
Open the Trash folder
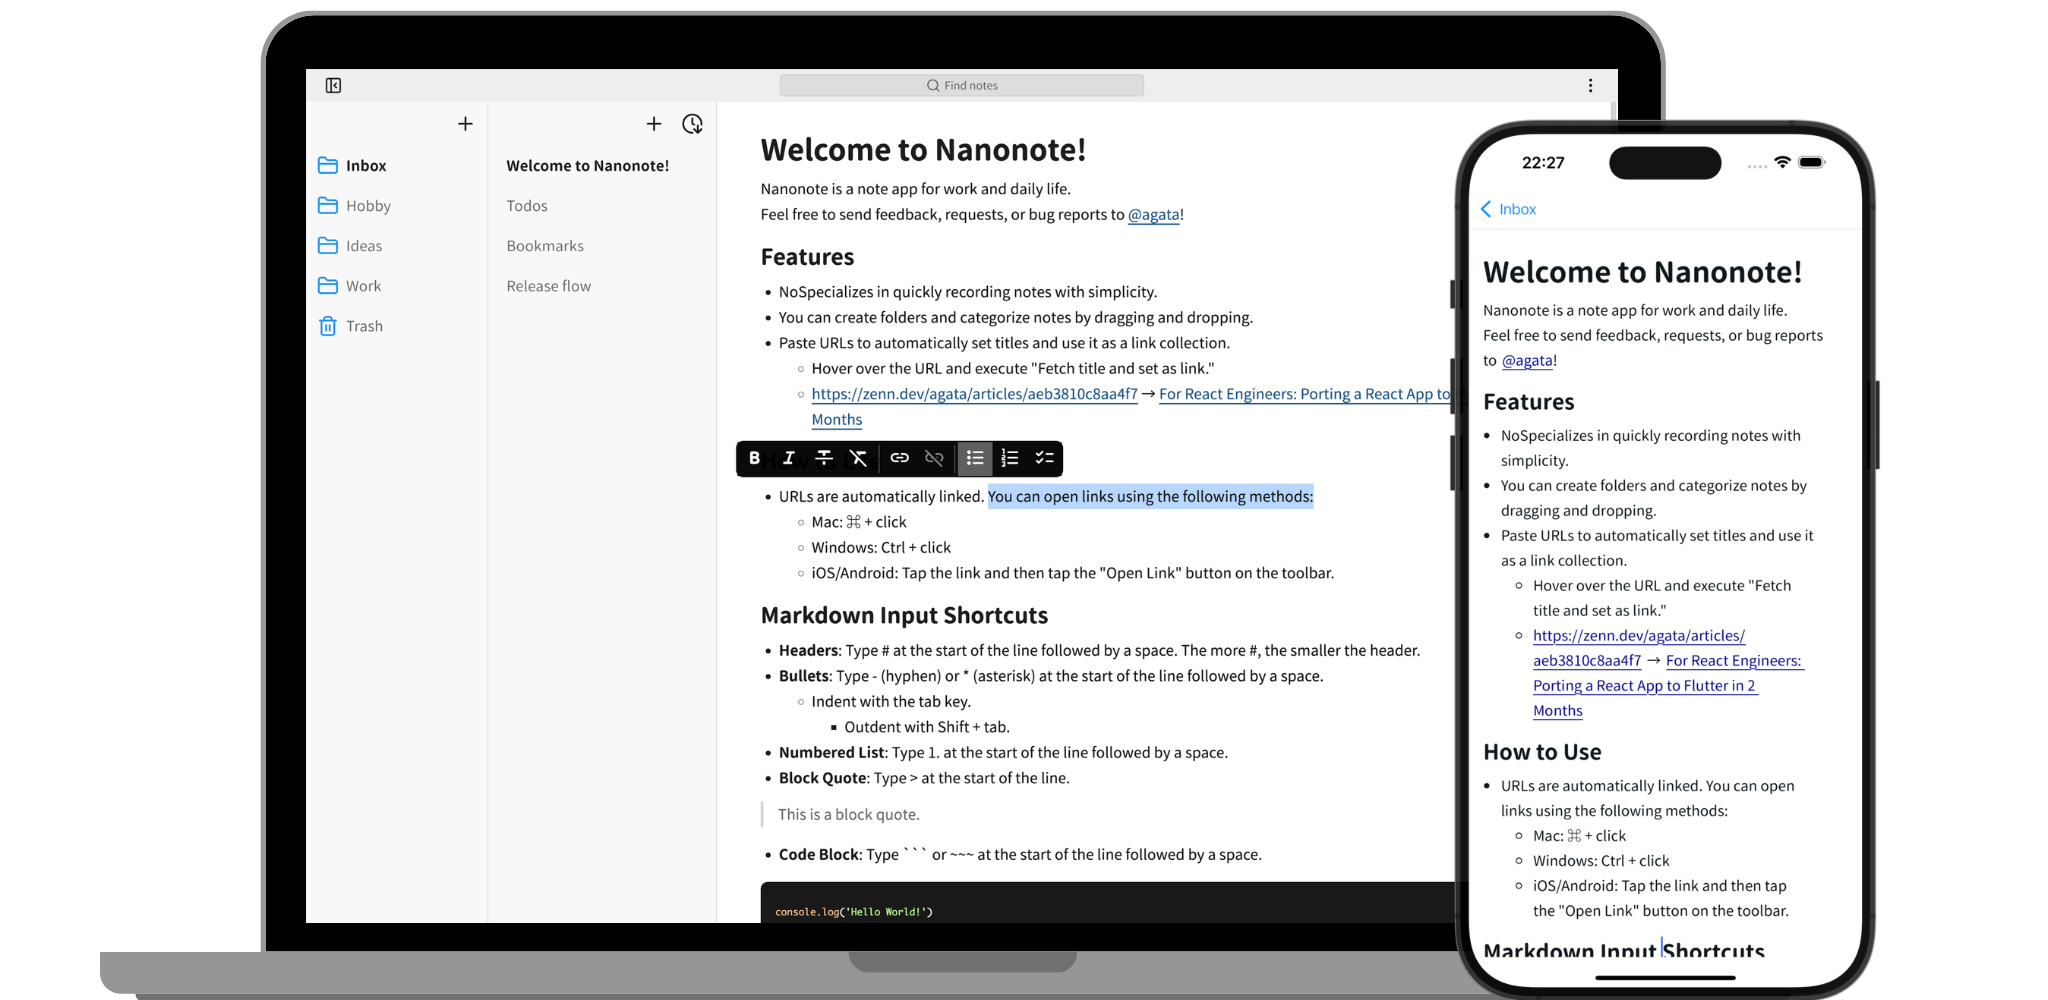363,326
